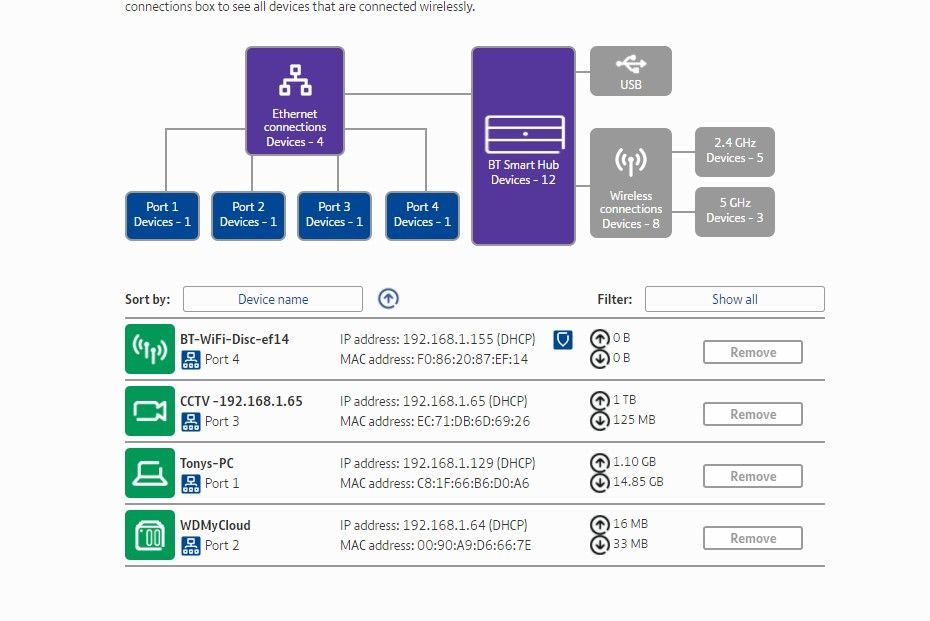
Task: Click the Ethernet connections network icon
Action: tap(295, 79)
